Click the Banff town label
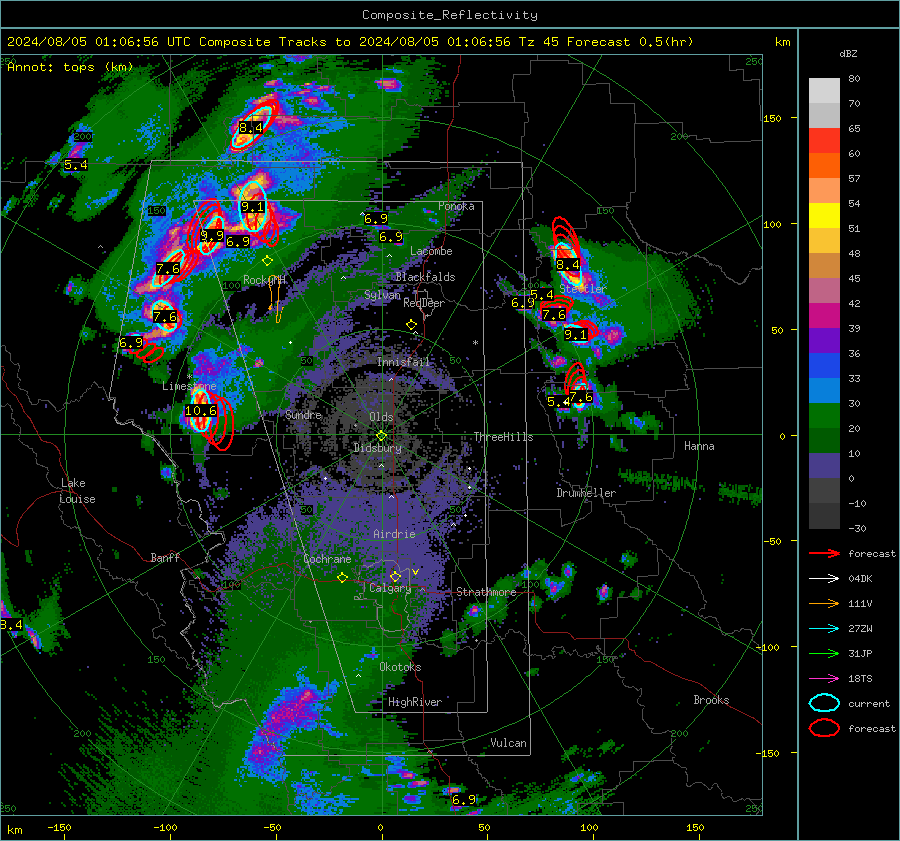 [165, 557]
